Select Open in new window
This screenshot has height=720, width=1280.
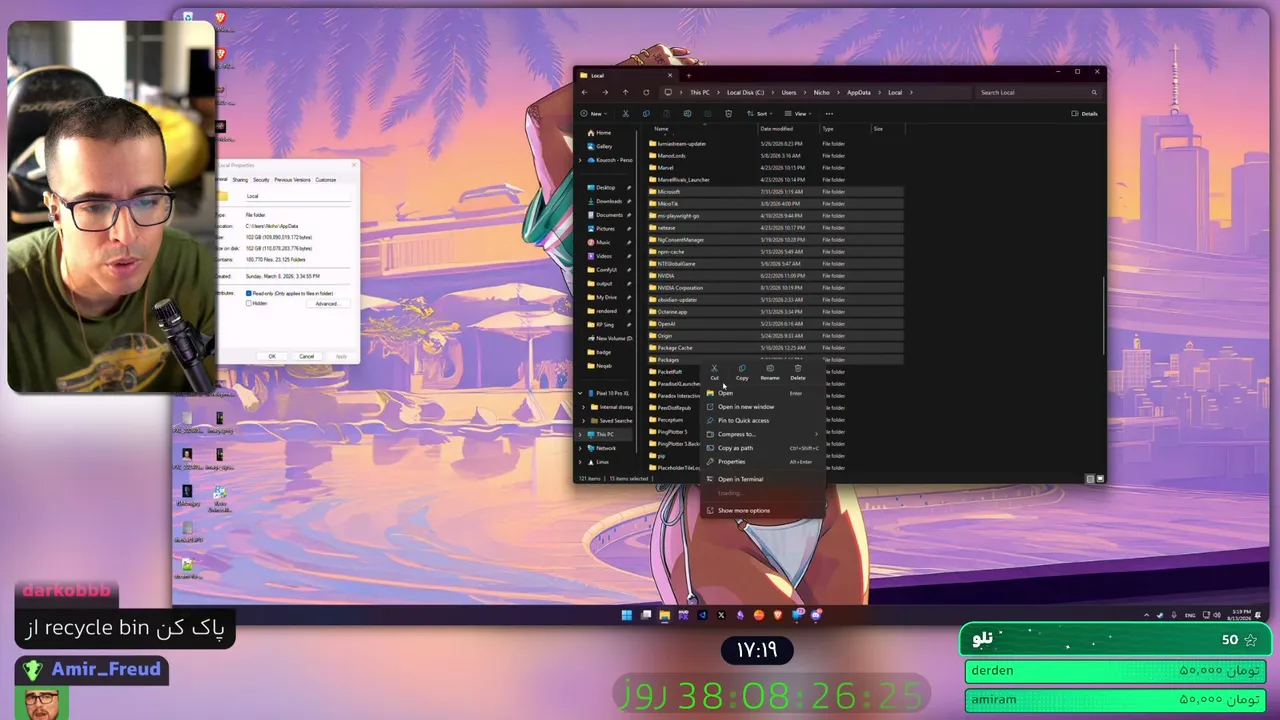coord(764,407)
